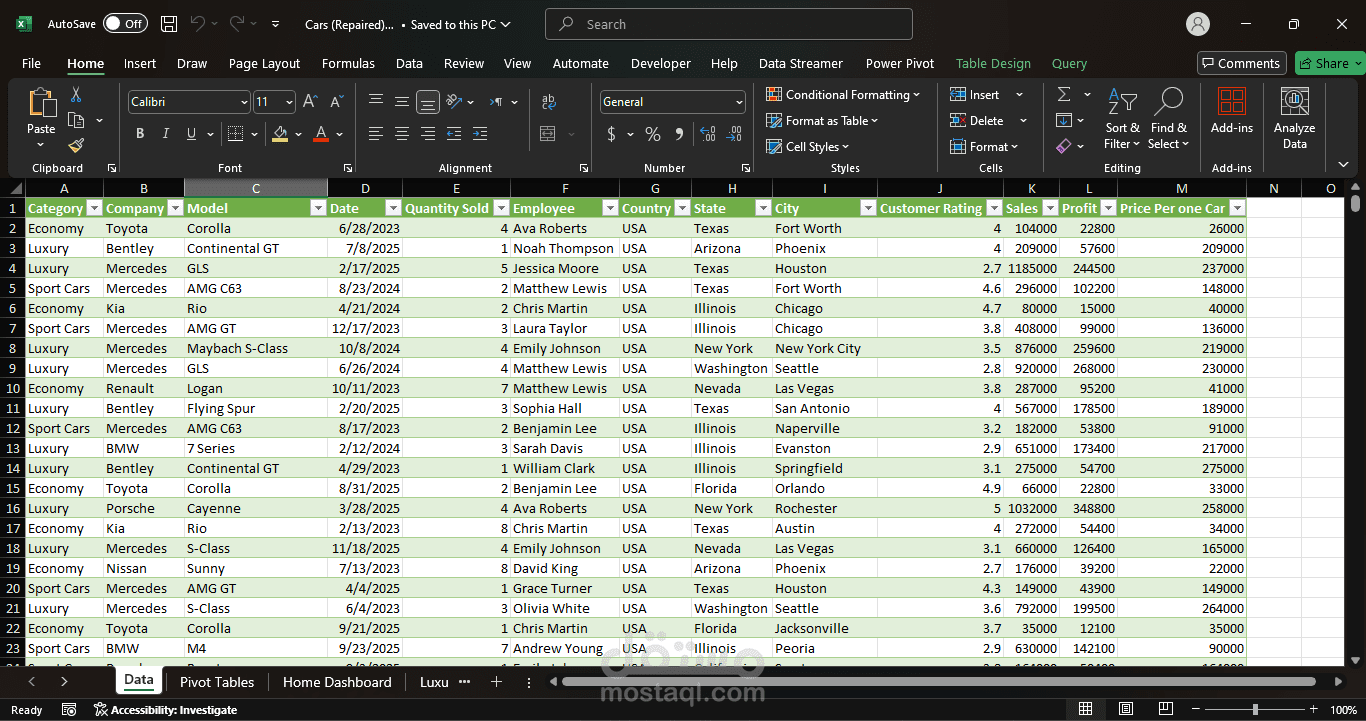Apply the Borders icon
This screenshot has height=721, width=1366.
[235, 134]
